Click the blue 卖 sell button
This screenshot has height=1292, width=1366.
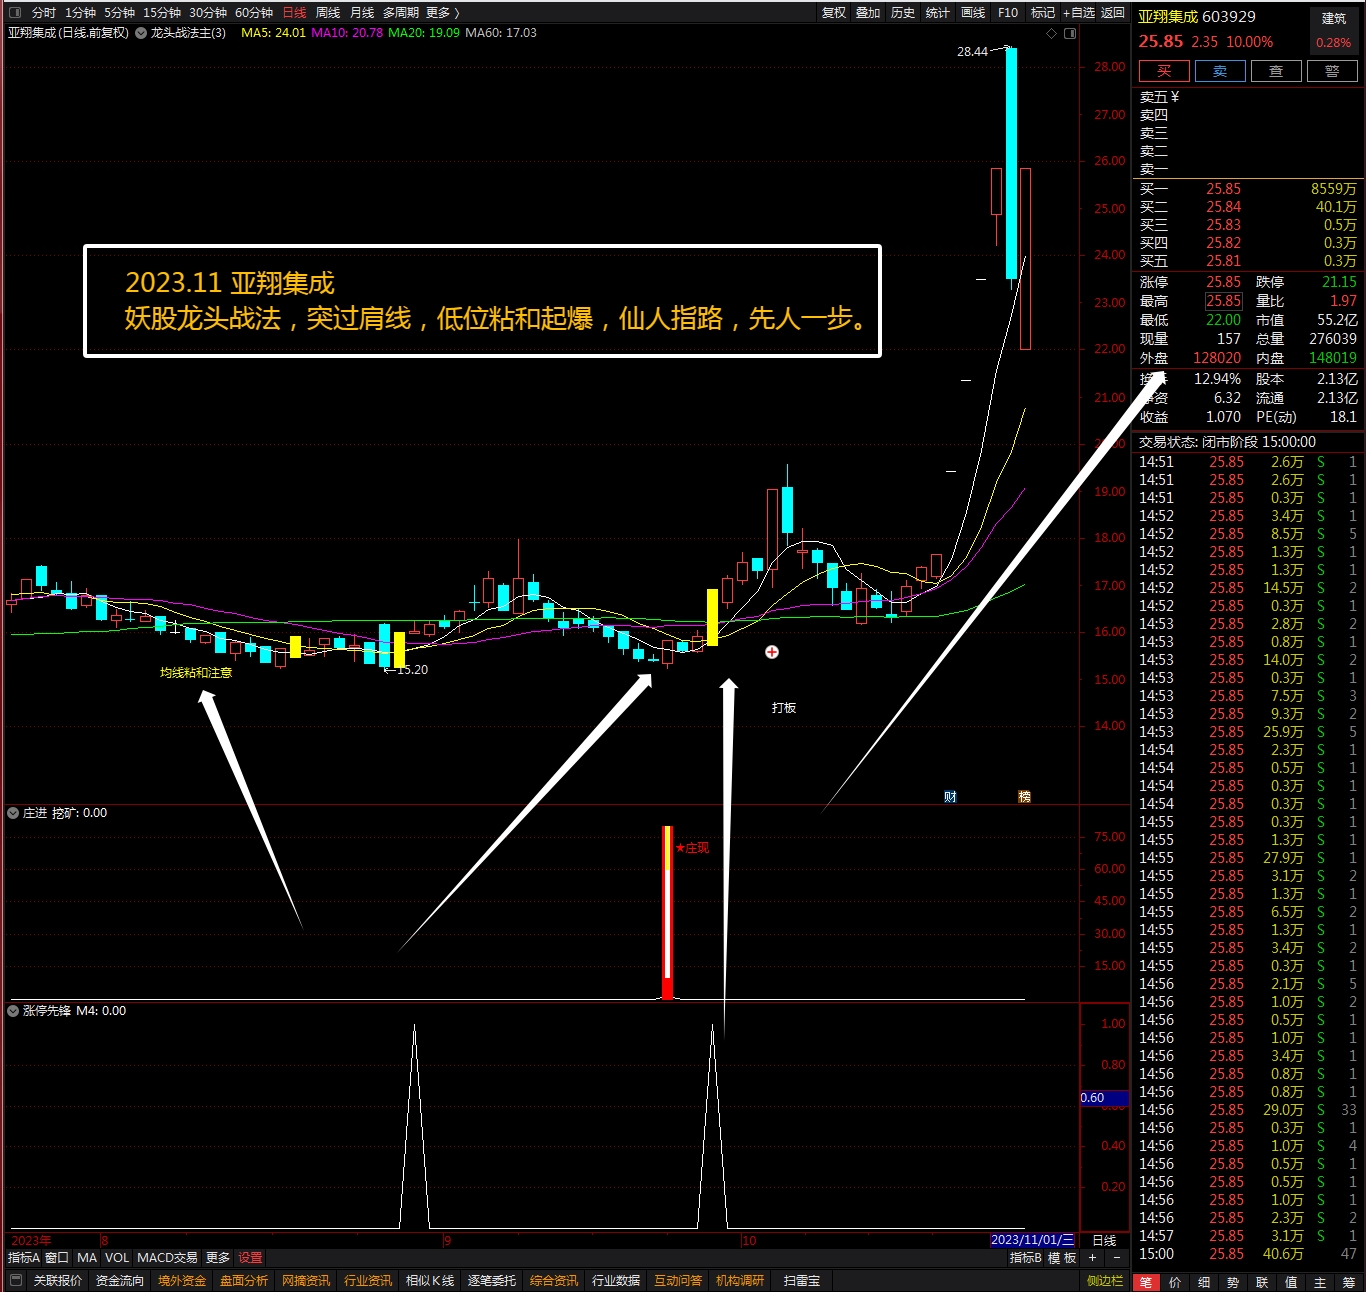click(1220, 71)
